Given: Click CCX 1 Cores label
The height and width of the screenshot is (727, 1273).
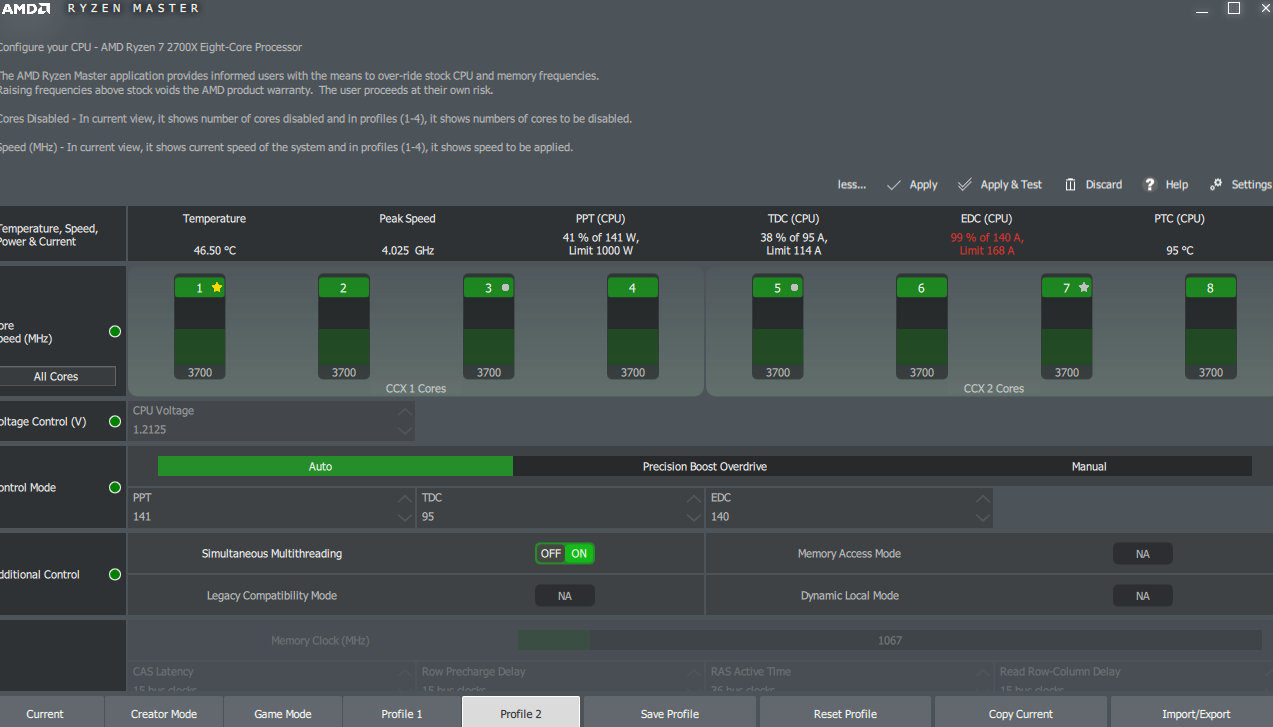Looking at the screenshot, I should click(x=416, y=388).
